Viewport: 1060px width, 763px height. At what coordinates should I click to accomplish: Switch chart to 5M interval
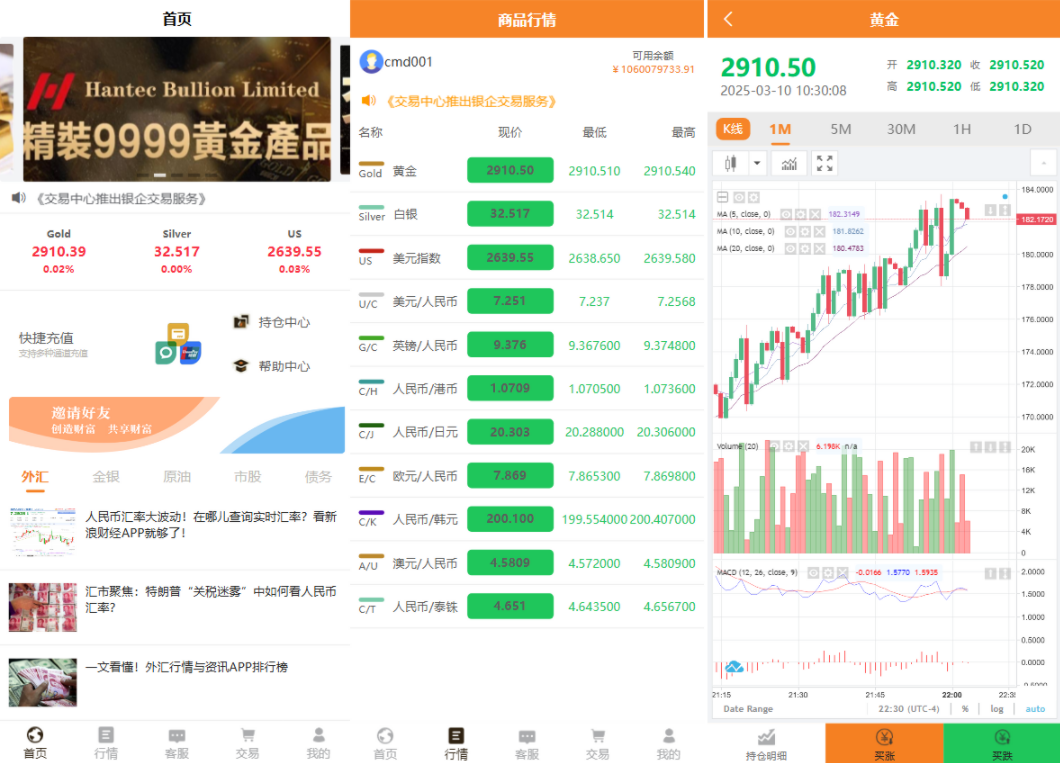coord(841,129)
